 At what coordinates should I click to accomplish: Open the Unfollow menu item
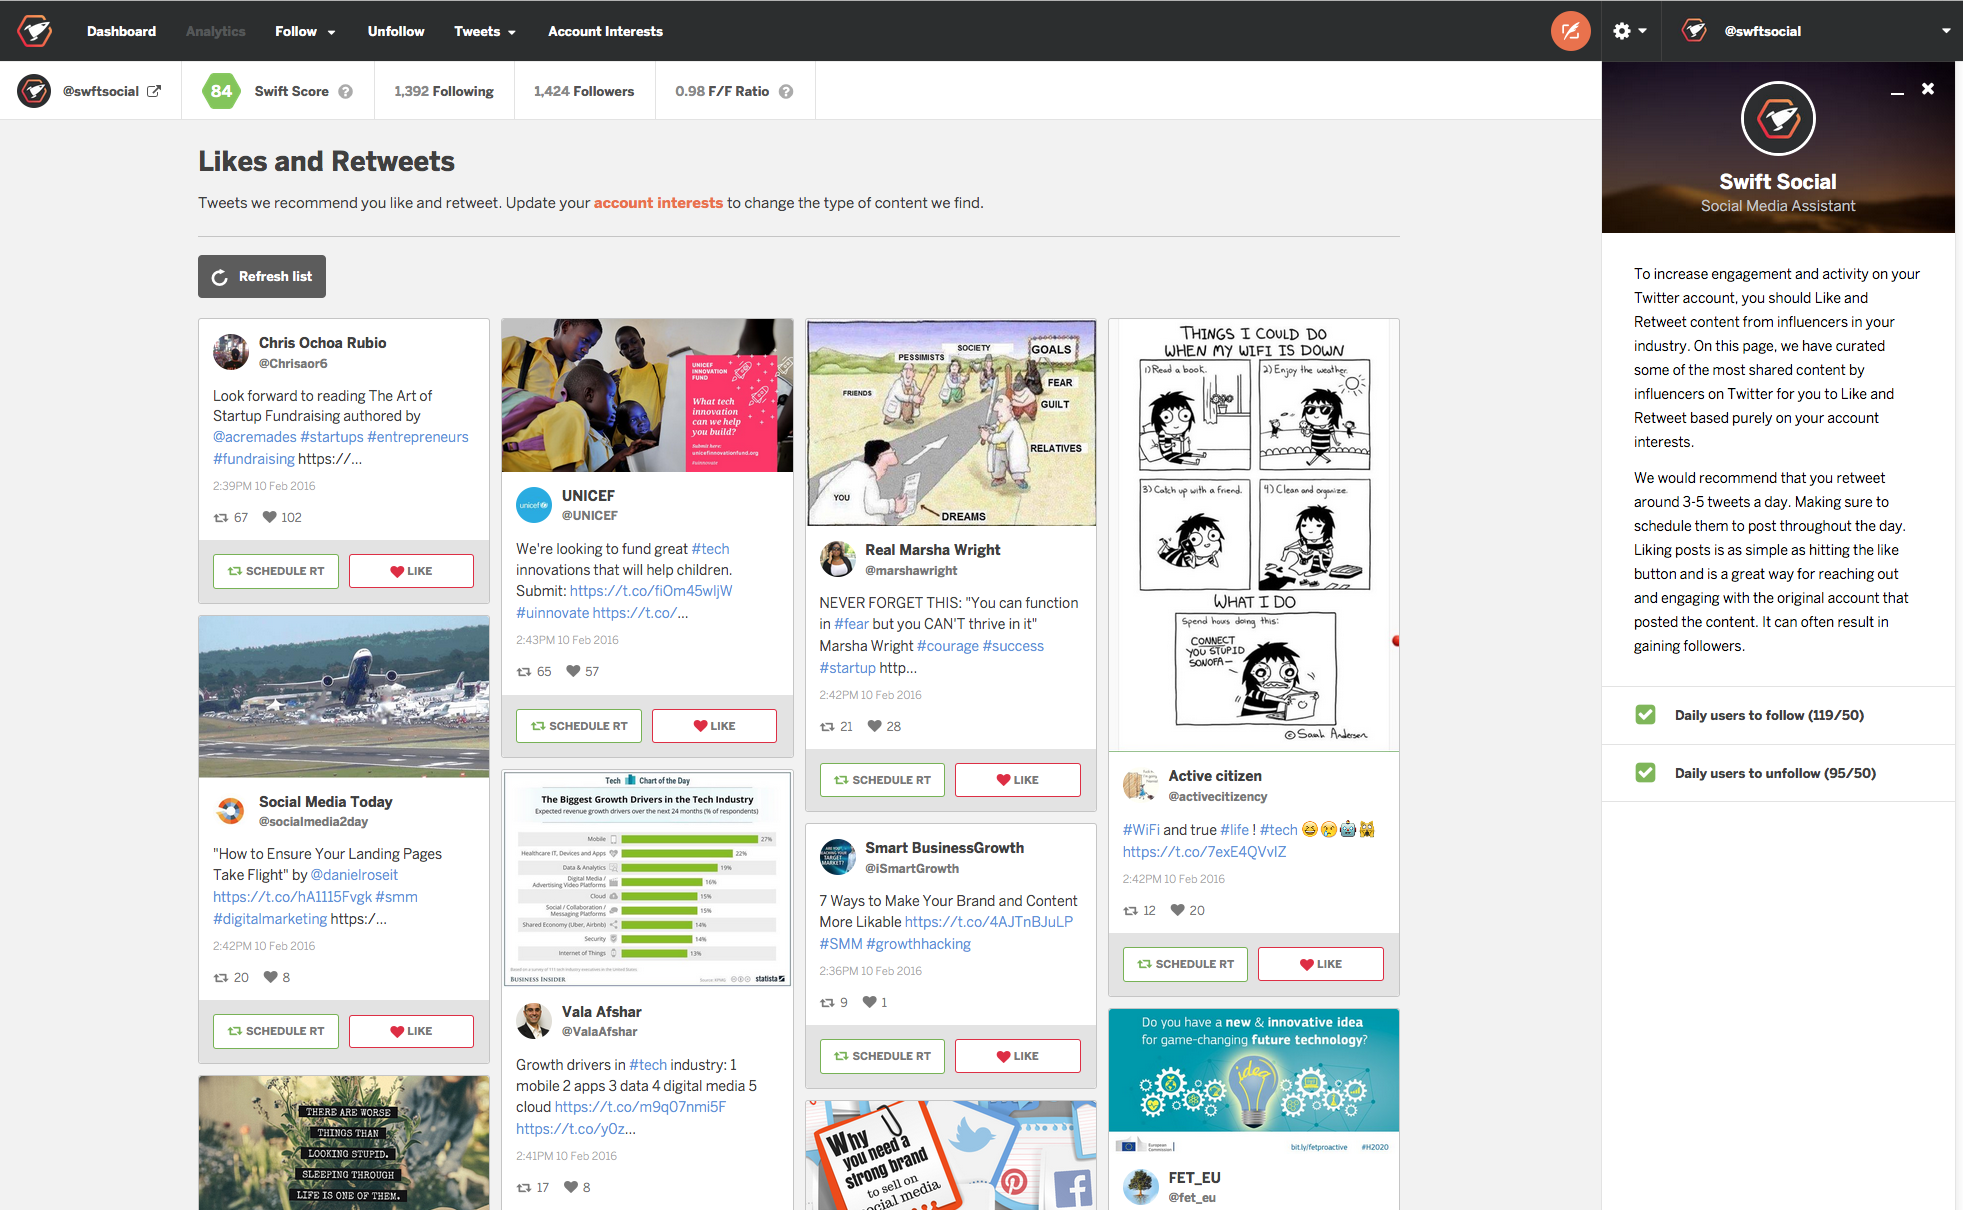(x=395, y=31)
